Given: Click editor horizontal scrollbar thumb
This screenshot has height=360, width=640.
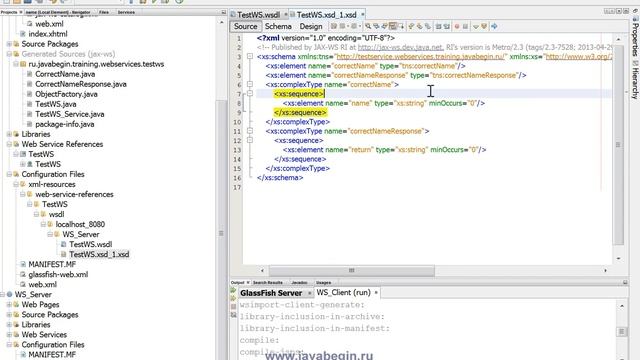Looking at the screenshot, I should 351,270.
